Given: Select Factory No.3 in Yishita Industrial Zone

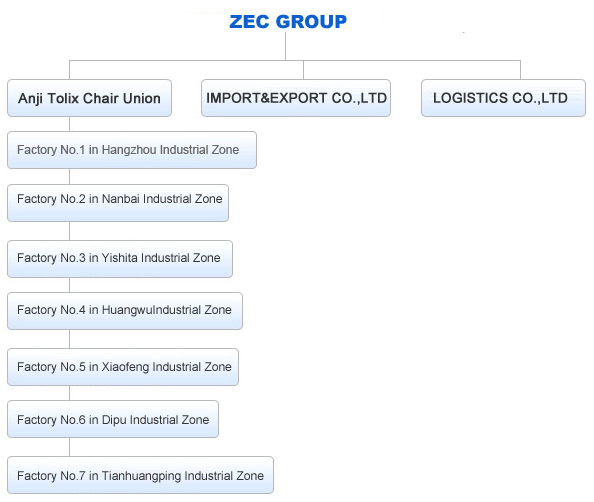Looking at the screenshot, I should [120, 259].
